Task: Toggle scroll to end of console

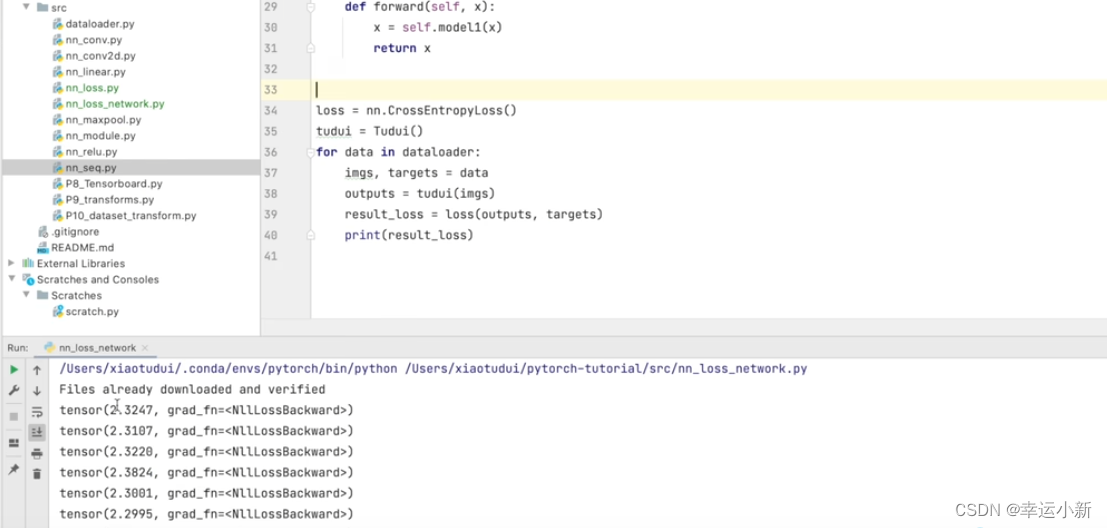Action: coord(37,432)
